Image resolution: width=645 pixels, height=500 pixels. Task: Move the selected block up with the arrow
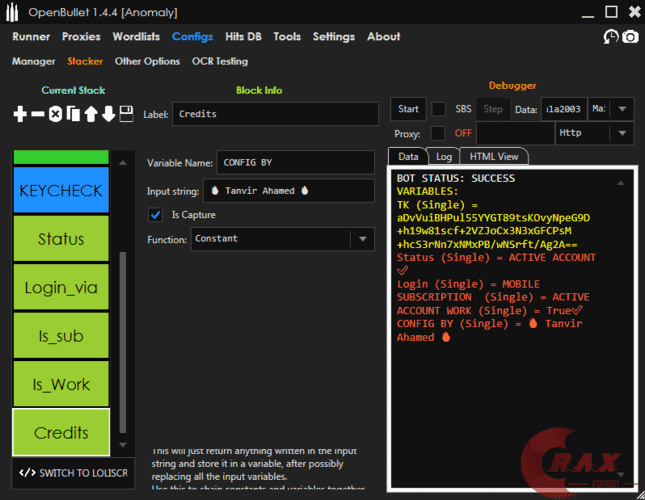click(x=90, y=114)
